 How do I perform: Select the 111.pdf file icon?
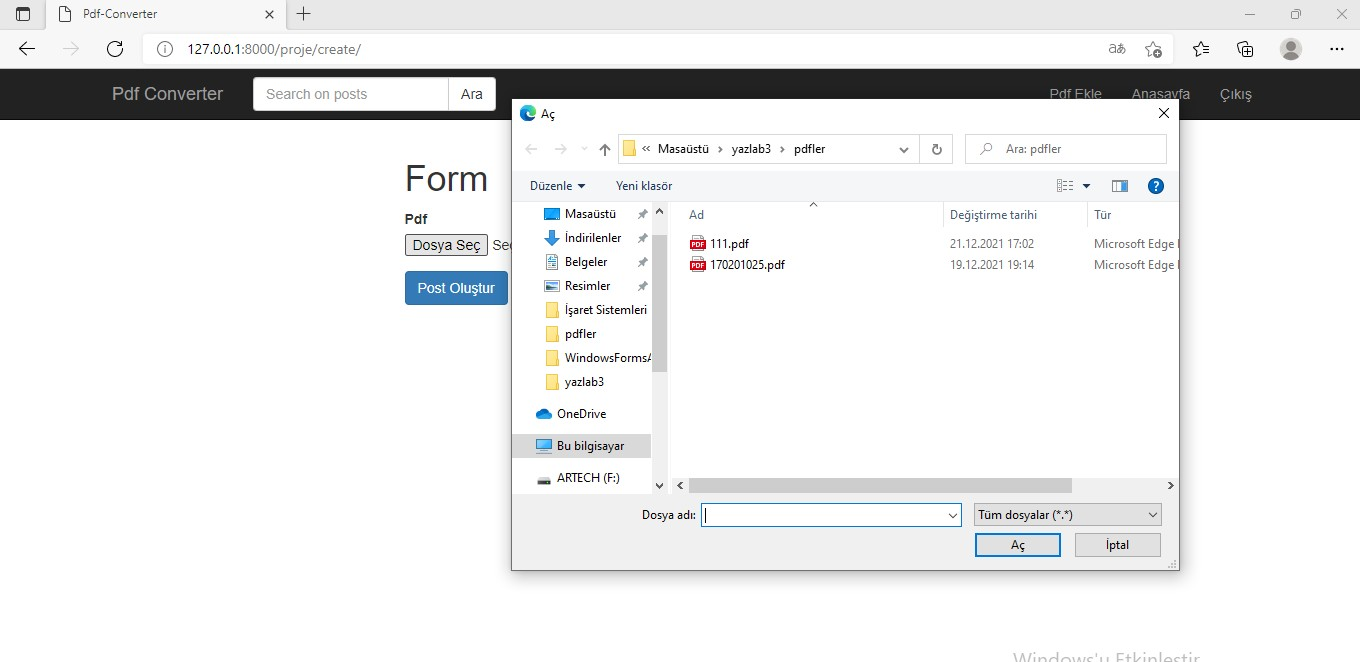click(x=697, y=243)
